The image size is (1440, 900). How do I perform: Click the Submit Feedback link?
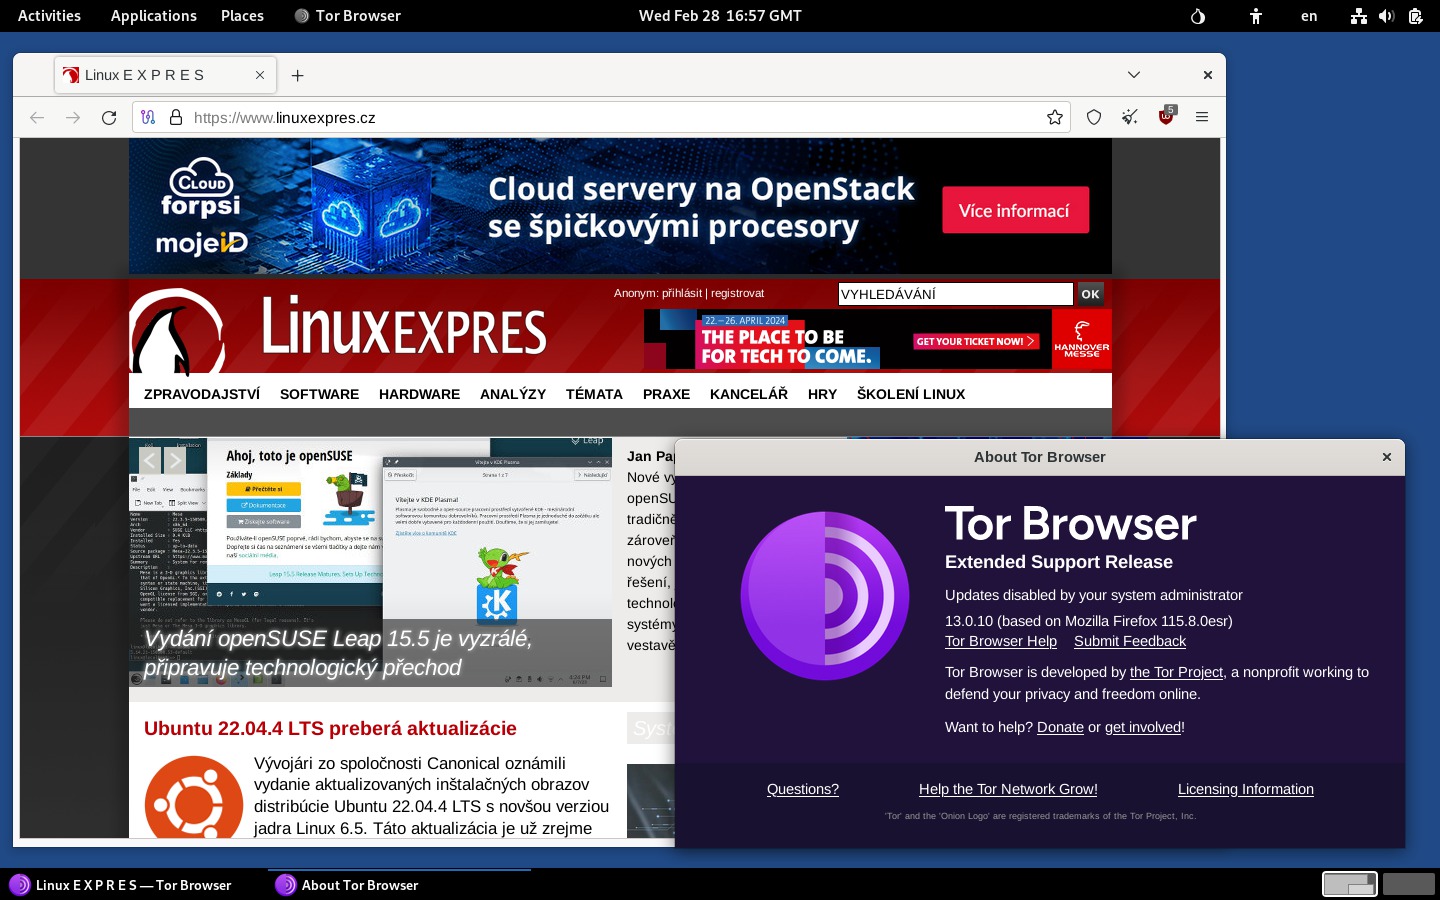click(x=1130, y=642)
